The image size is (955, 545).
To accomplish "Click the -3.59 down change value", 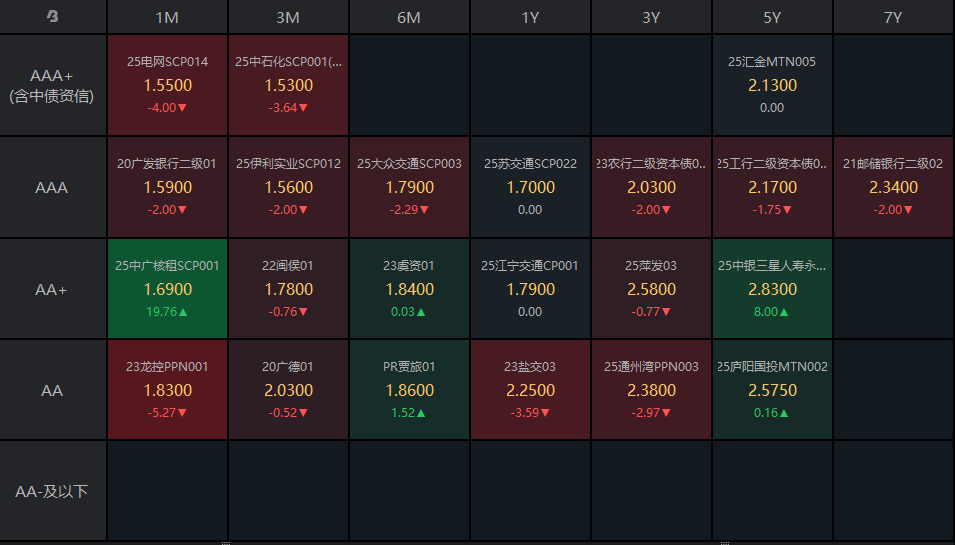I will pyautogui.click(x=530, y=413).
